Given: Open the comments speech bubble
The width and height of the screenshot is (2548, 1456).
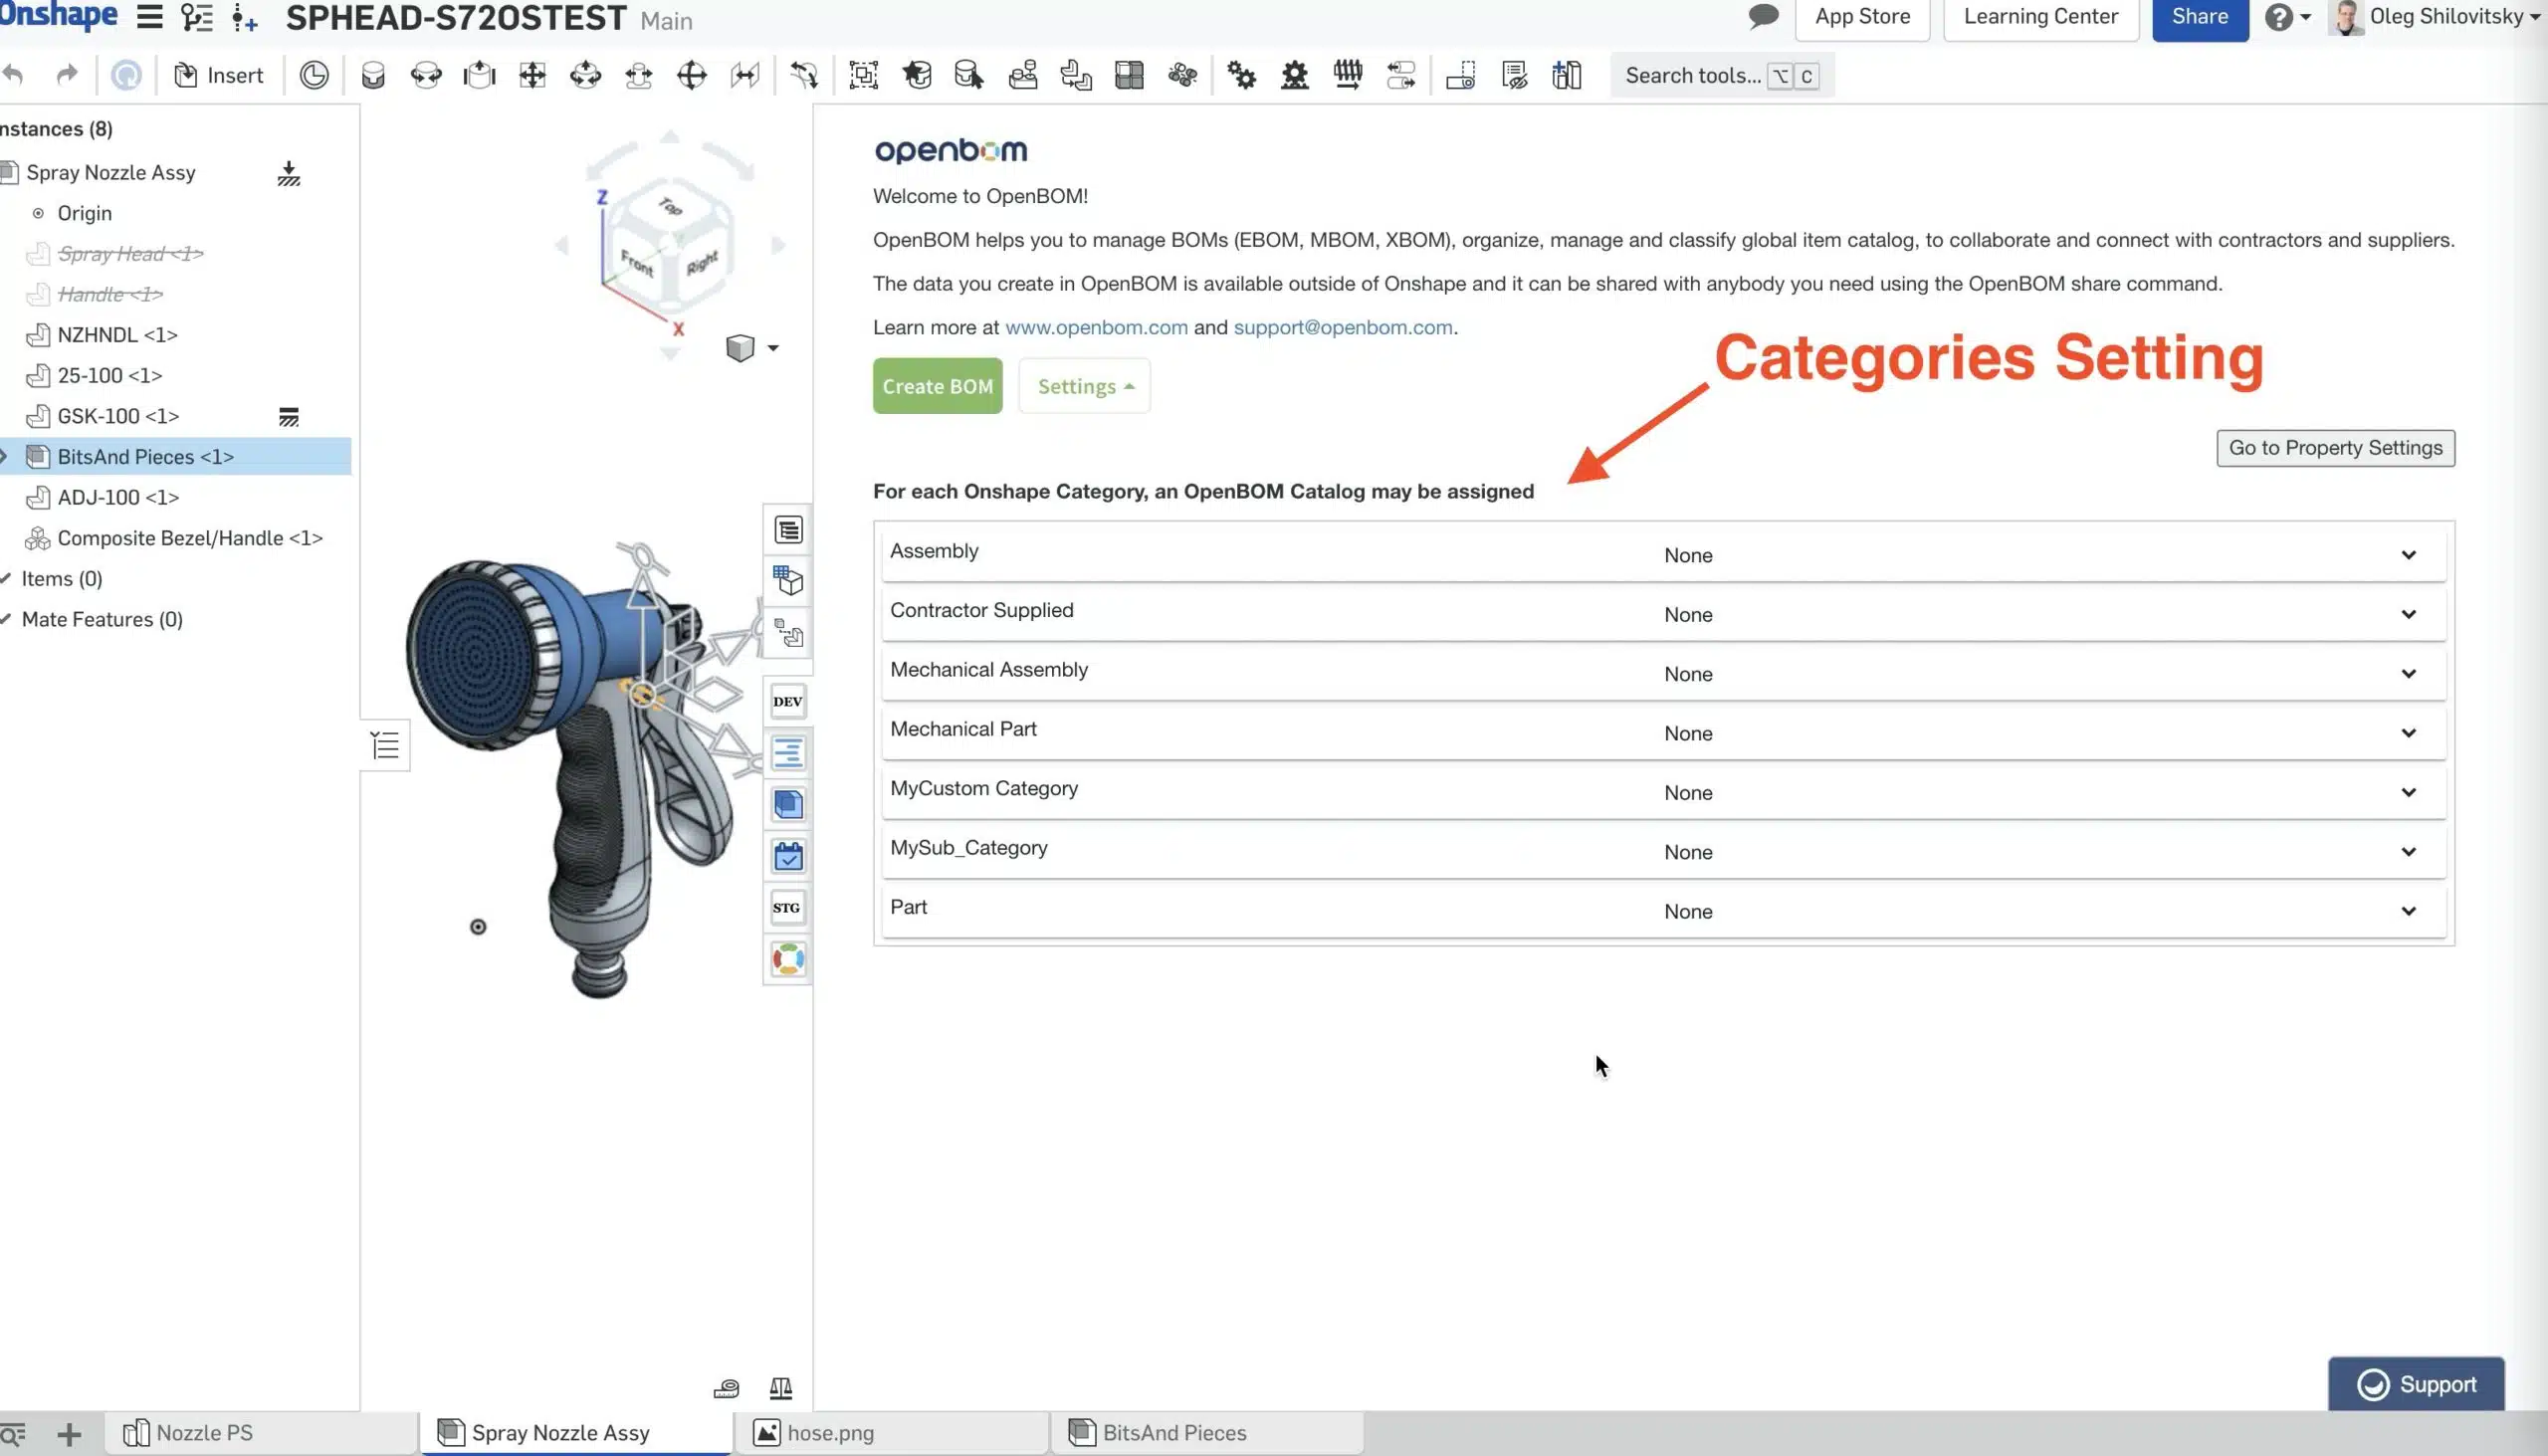Looking at the screenshot, I should tap(1764, 16).
